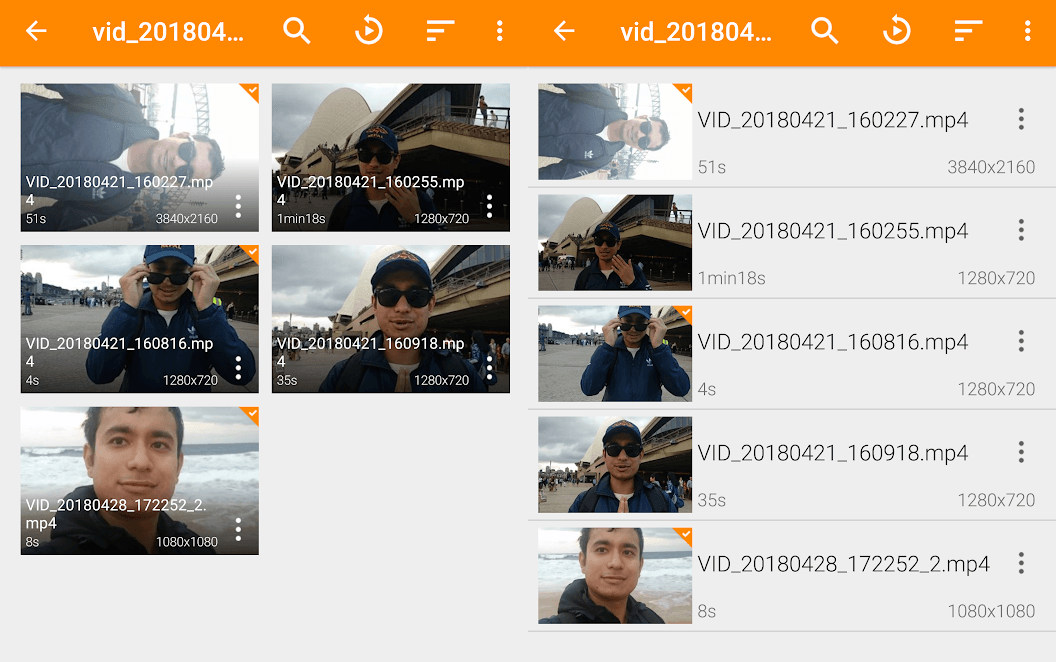
Task: Click the back arrow in list view panel
Action: pyautogui.click(x=565, y=31)
